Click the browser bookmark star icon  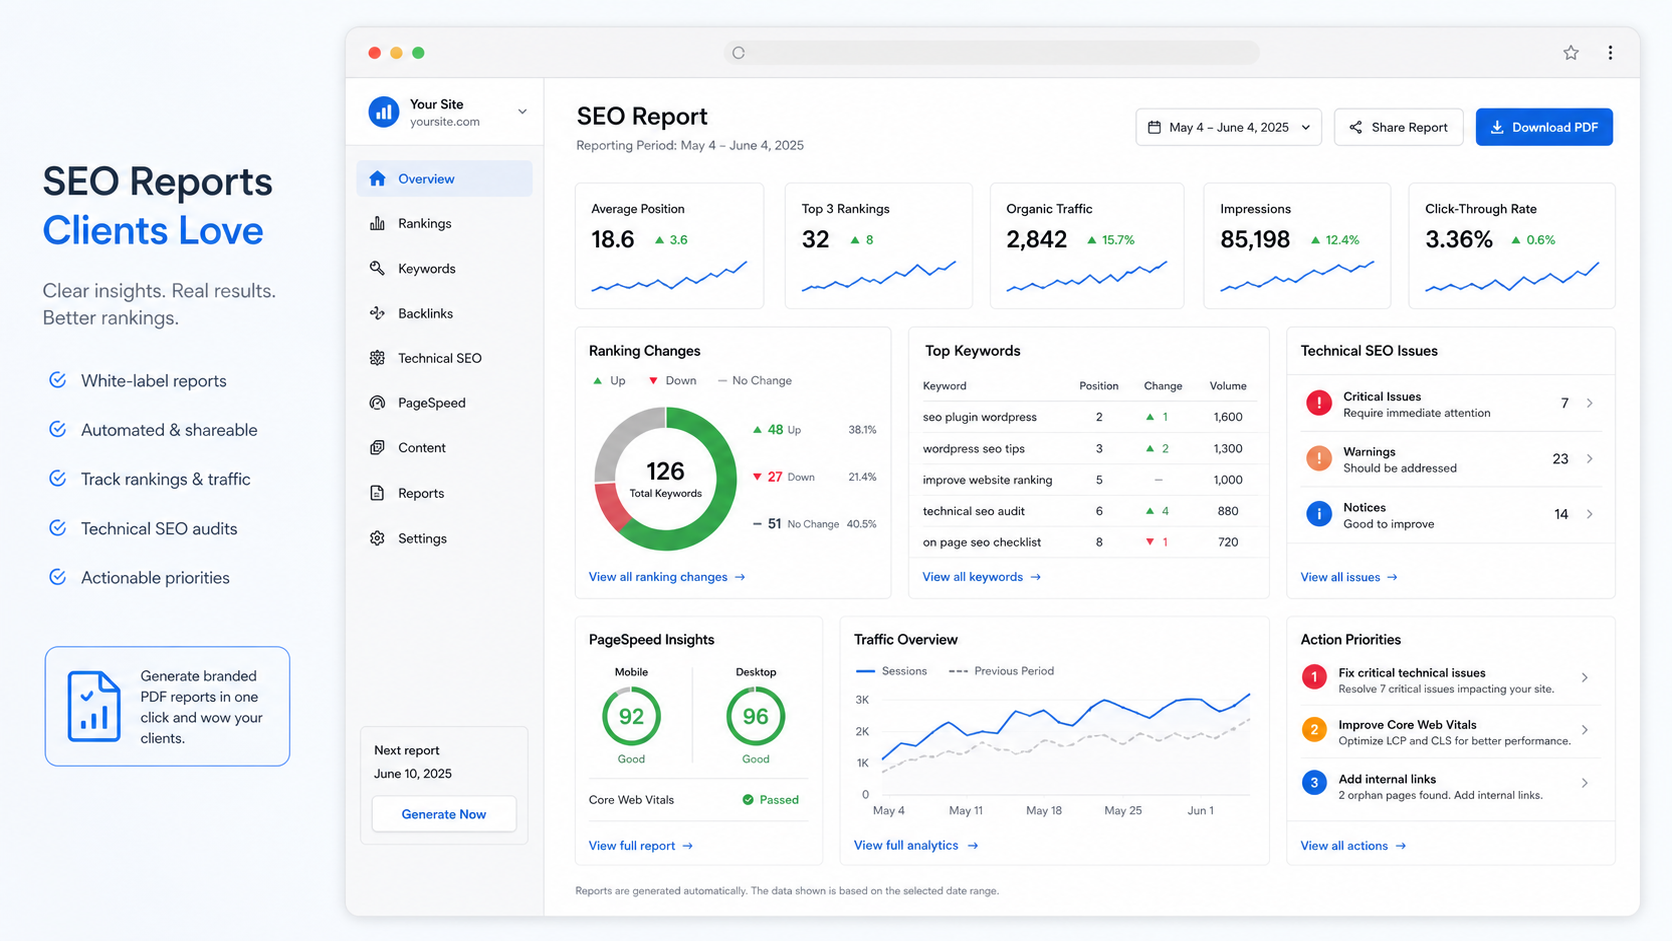pyautogui.click(x=1571, y=53)
